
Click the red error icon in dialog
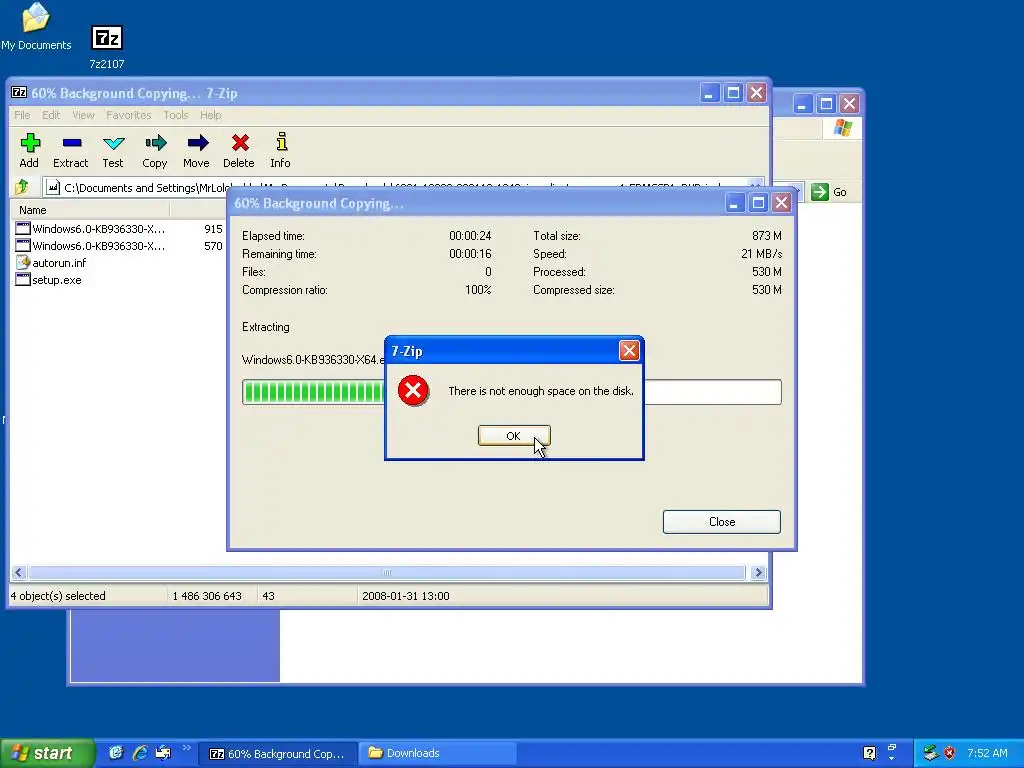point(413,391)
